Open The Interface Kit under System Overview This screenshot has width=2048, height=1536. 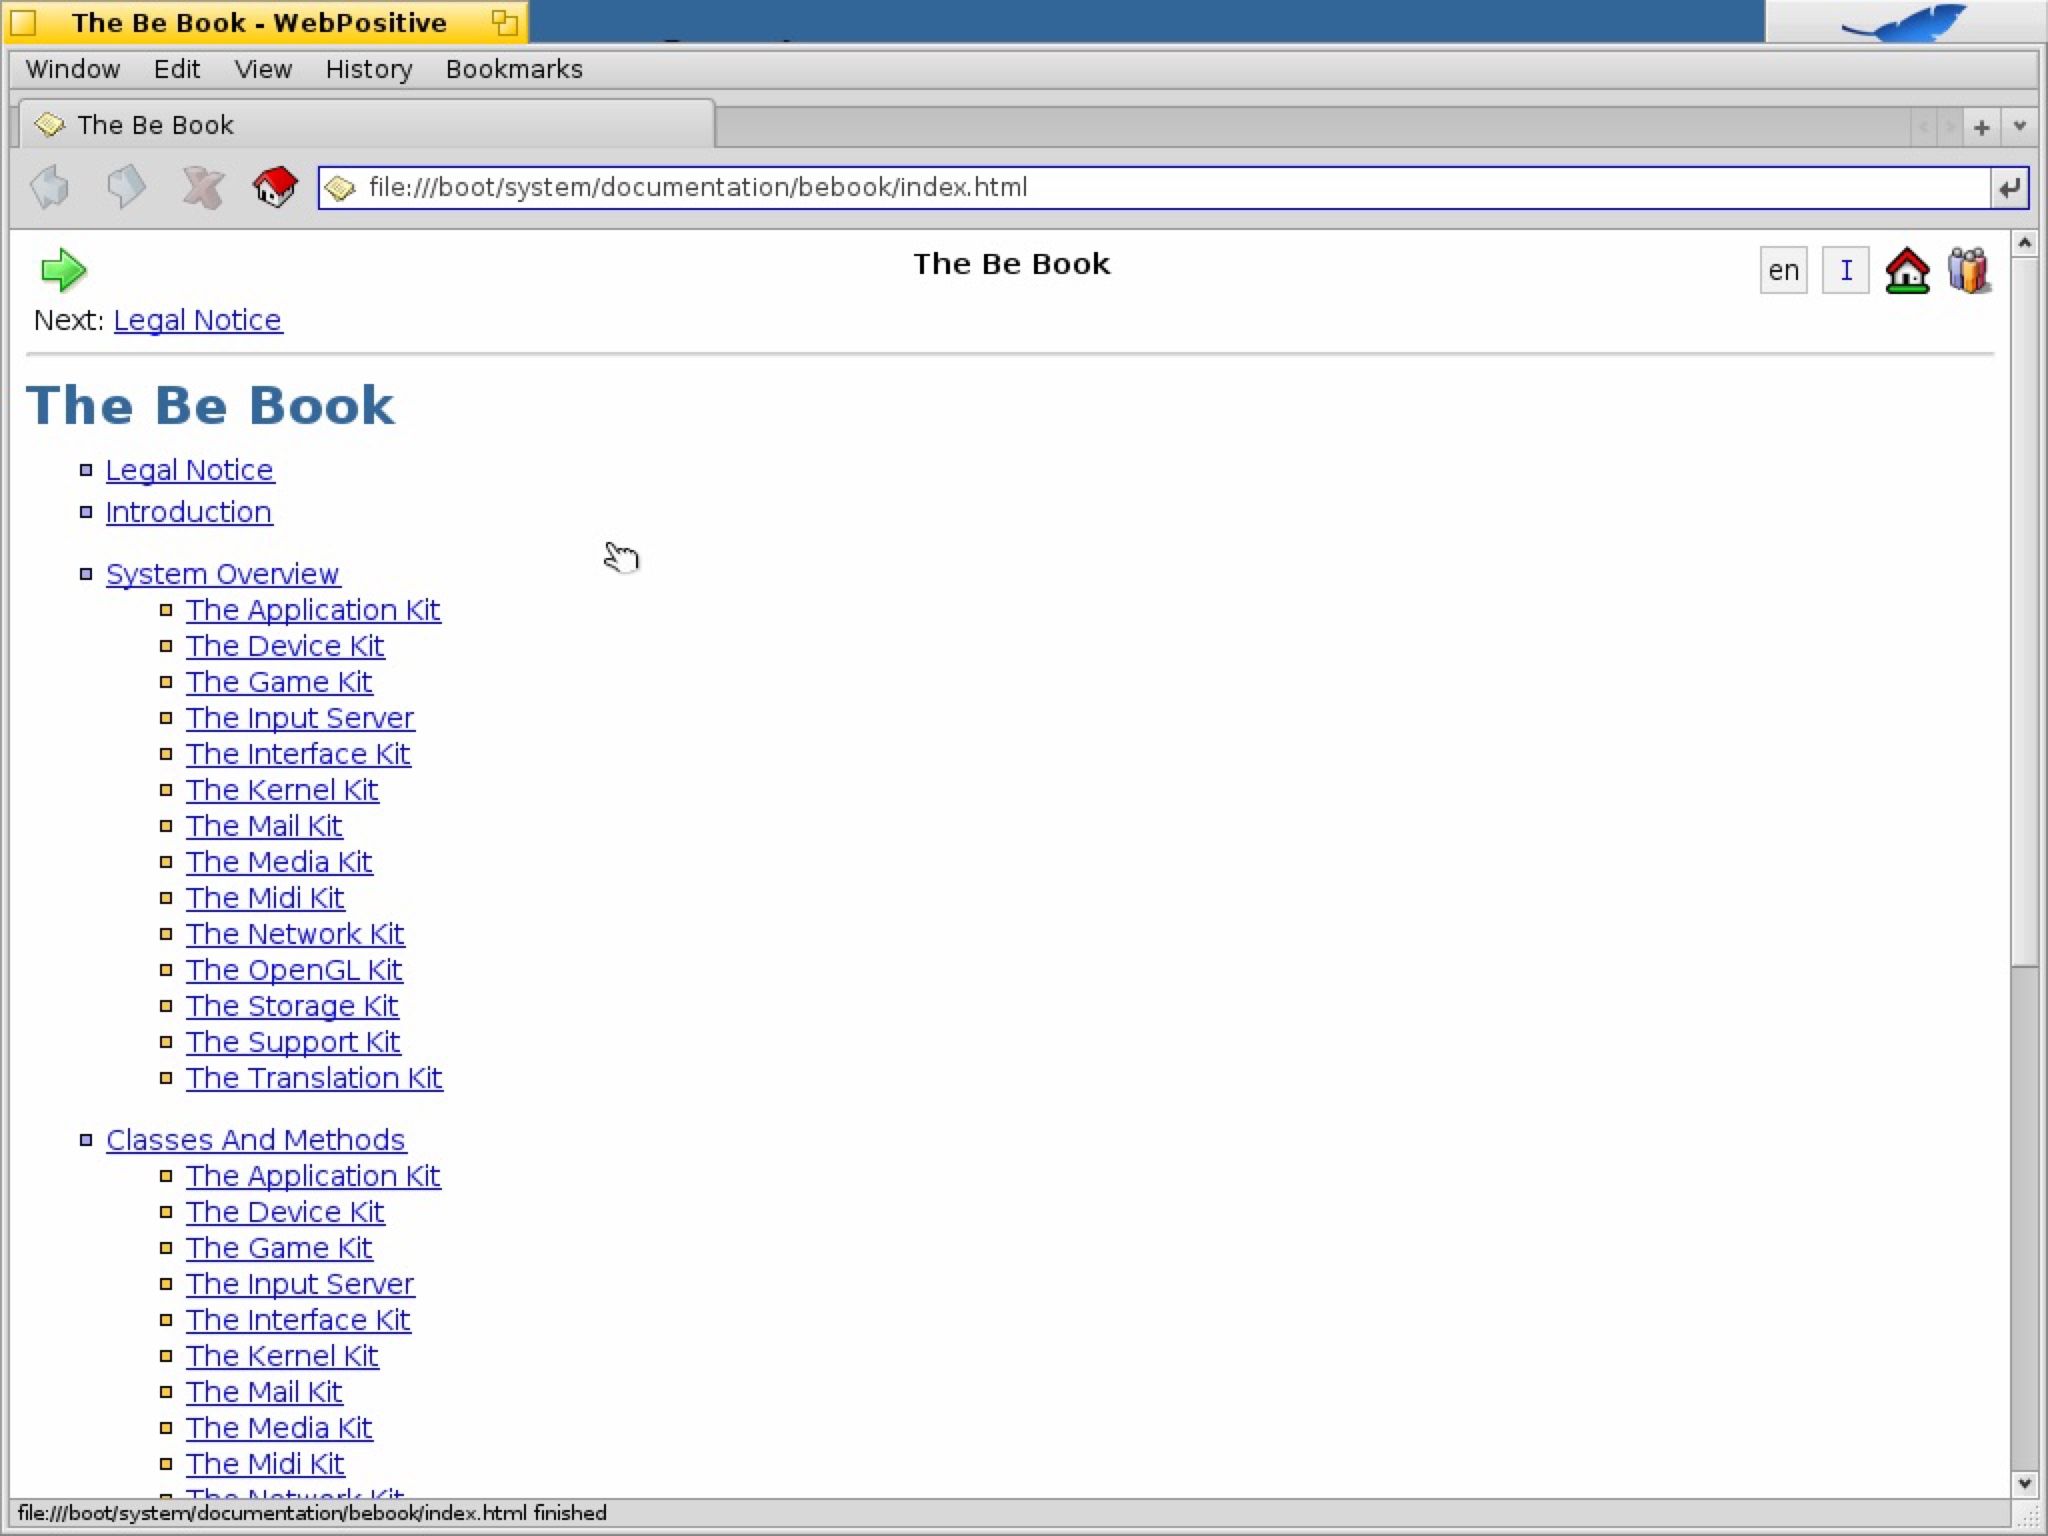point(298,754)
